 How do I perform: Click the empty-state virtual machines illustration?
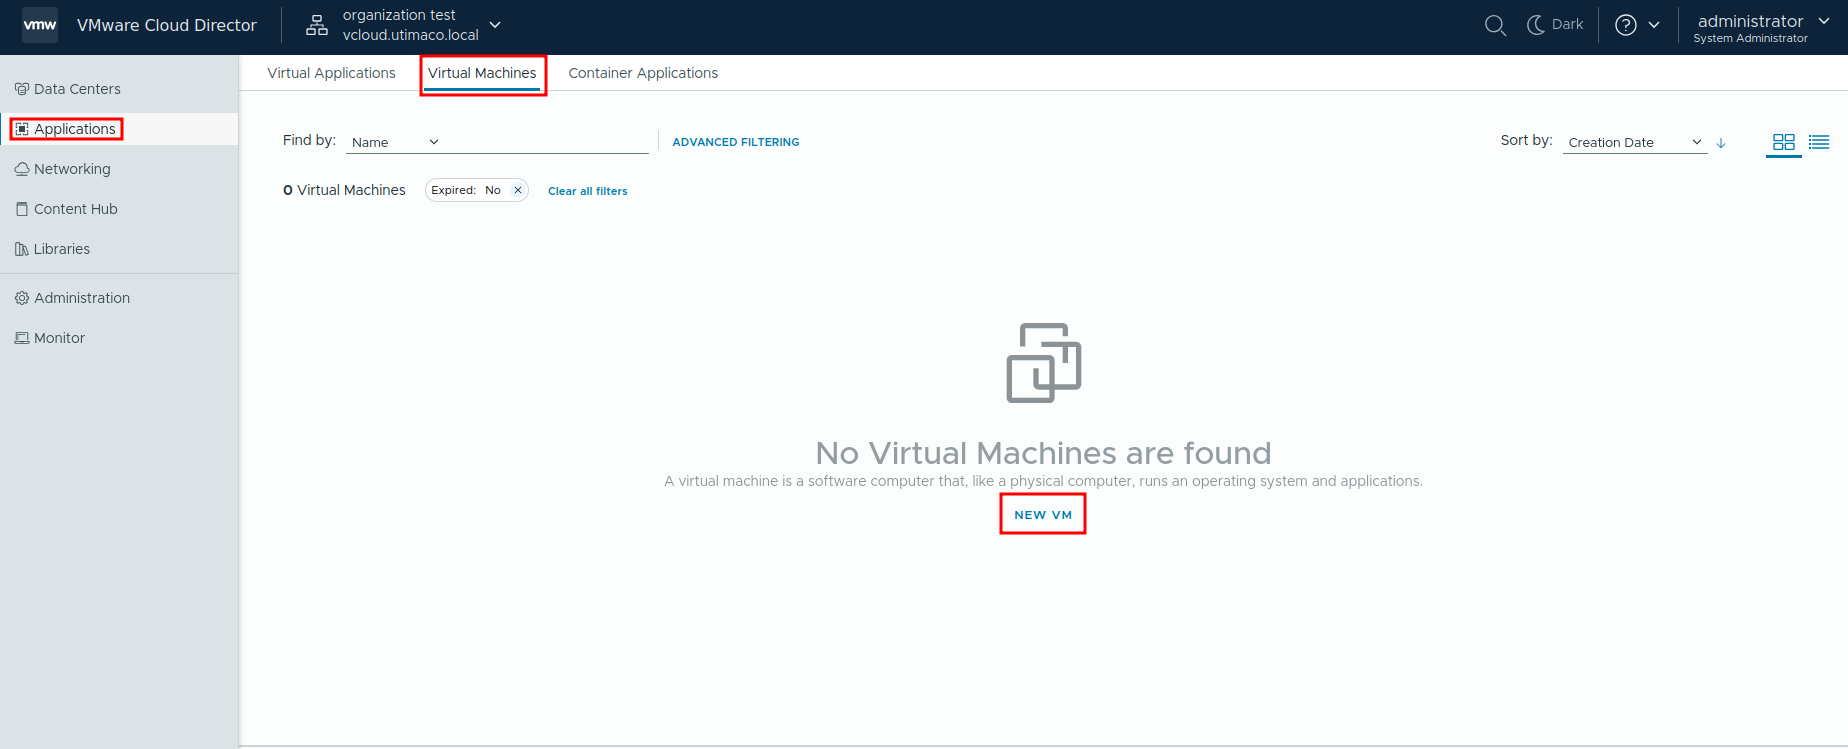click(x=1043, y=363)
